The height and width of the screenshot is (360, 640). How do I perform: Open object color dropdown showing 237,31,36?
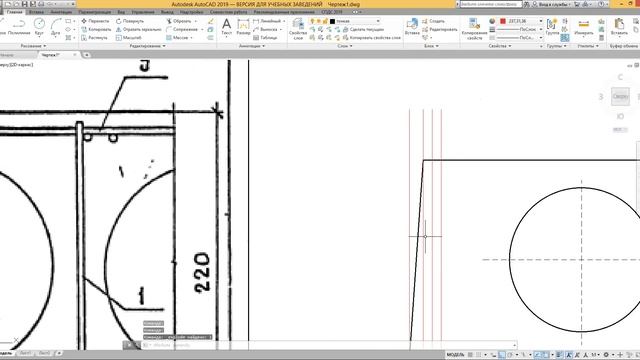541,21
